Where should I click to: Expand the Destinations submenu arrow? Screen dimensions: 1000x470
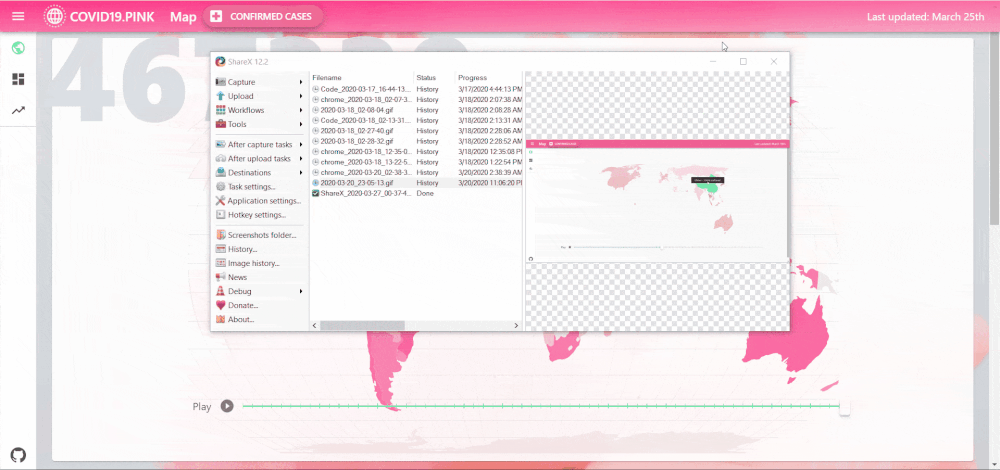tap(301, 172)
